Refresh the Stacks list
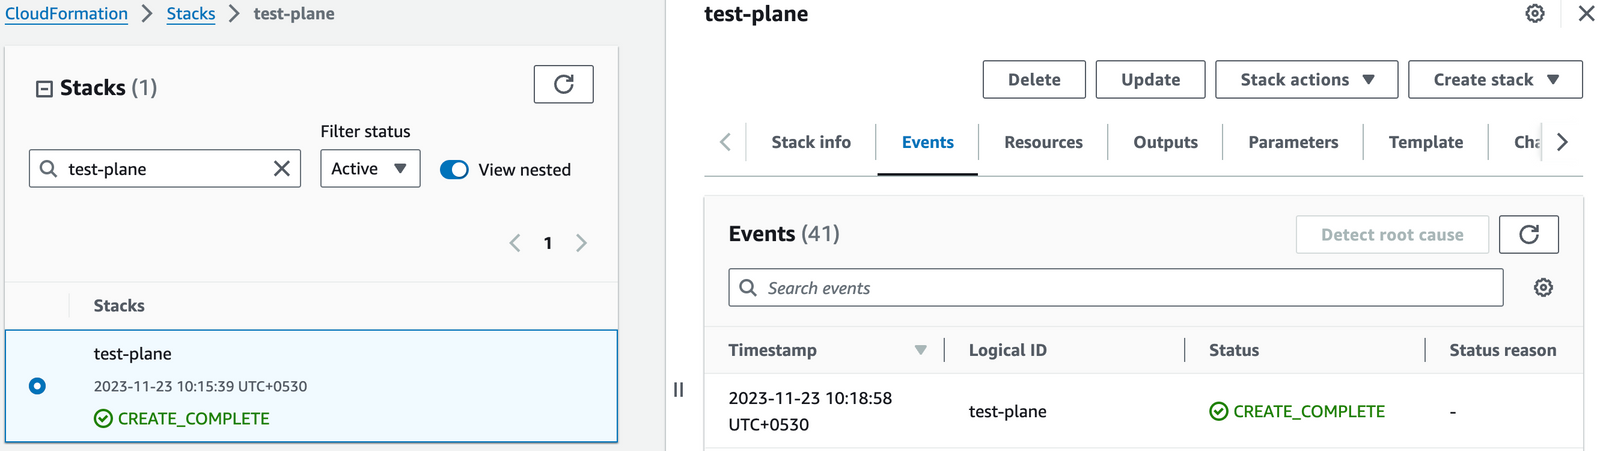The width and height of the screenshot is (1600, 451). (x=563, y=84)
